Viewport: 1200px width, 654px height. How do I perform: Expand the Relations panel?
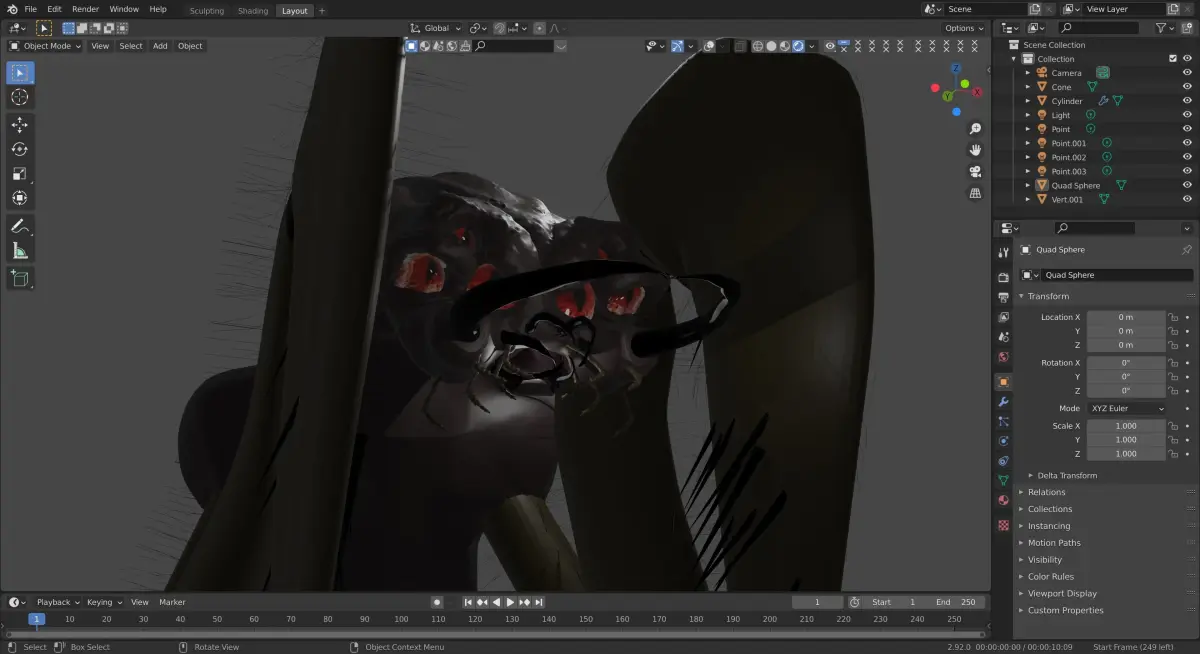pyautogui.click(x=1046, y=492)
